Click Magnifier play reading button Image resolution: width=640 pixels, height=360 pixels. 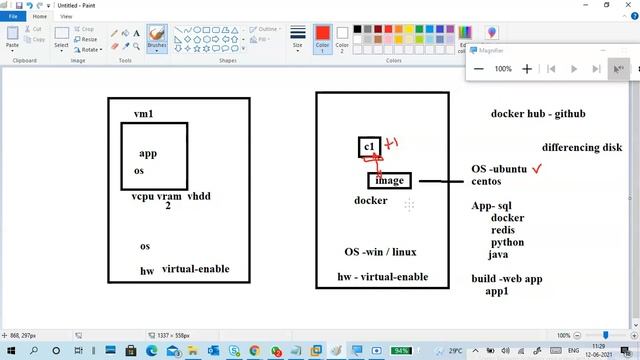pos(573,69)
